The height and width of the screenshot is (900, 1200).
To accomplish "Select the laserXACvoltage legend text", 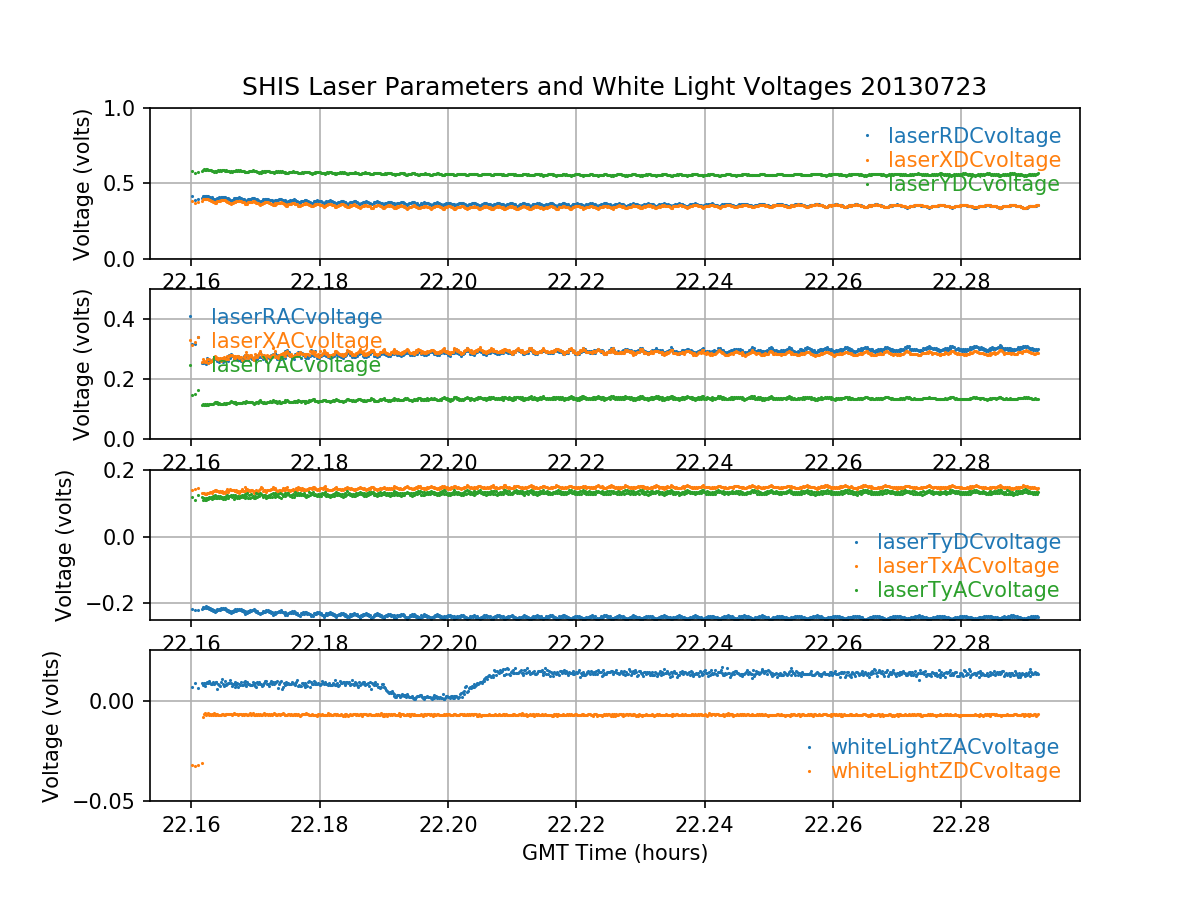I will pyautogui.click(x=296, y=341).
